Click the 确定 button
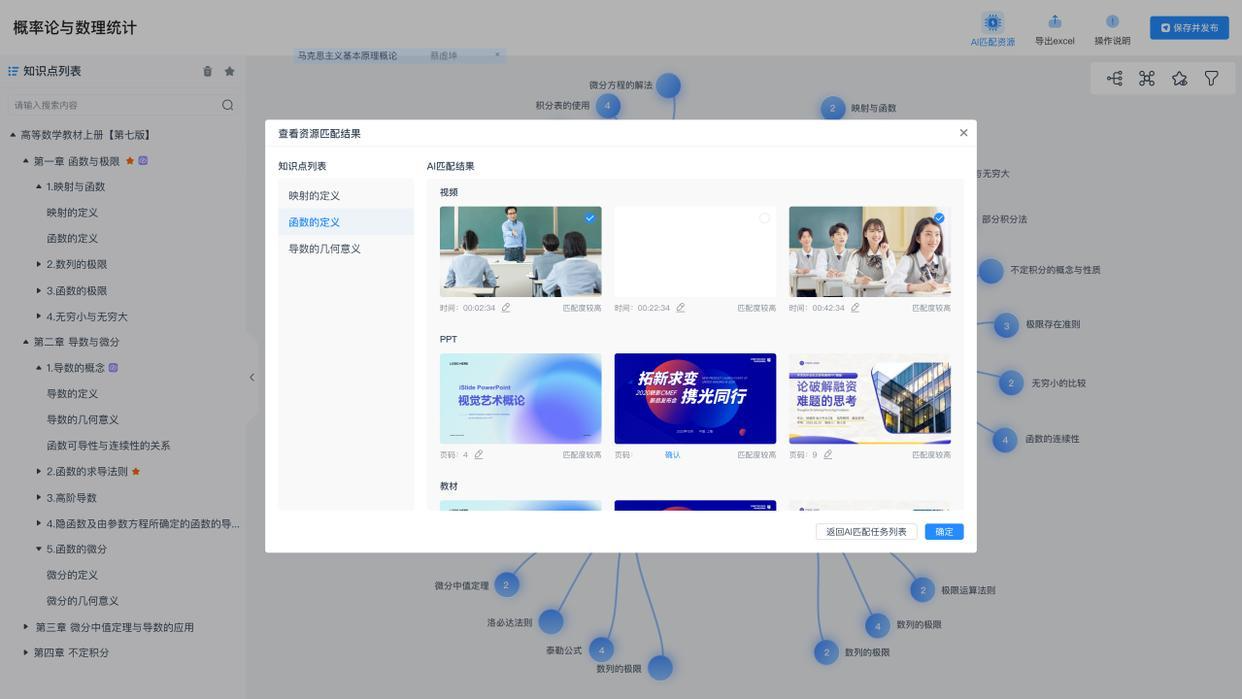Viewport: 1242px width, 699px height. 944,532
